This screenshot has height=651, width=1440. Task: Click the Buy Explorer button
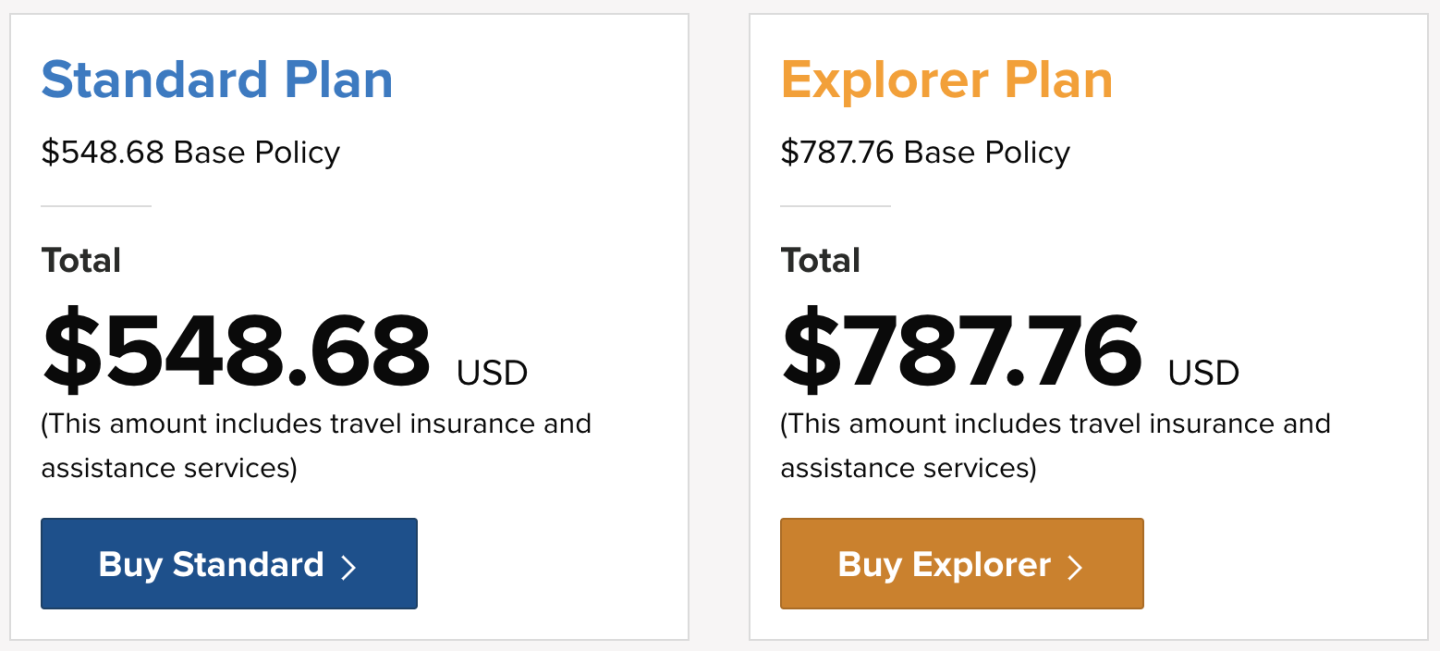961,564
